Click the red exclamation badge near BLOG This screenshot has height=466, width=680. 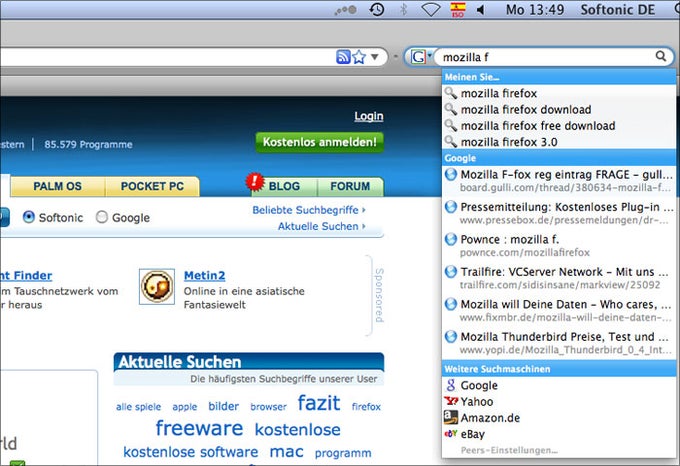(x=255, y=182)
